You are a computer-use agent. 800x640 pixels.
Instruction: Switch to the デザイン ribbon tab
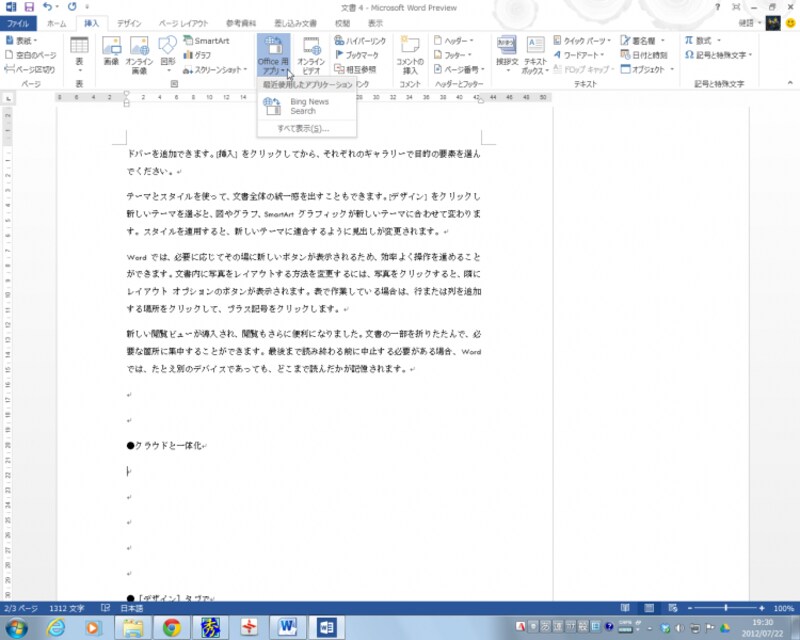(x=128, y=24)
